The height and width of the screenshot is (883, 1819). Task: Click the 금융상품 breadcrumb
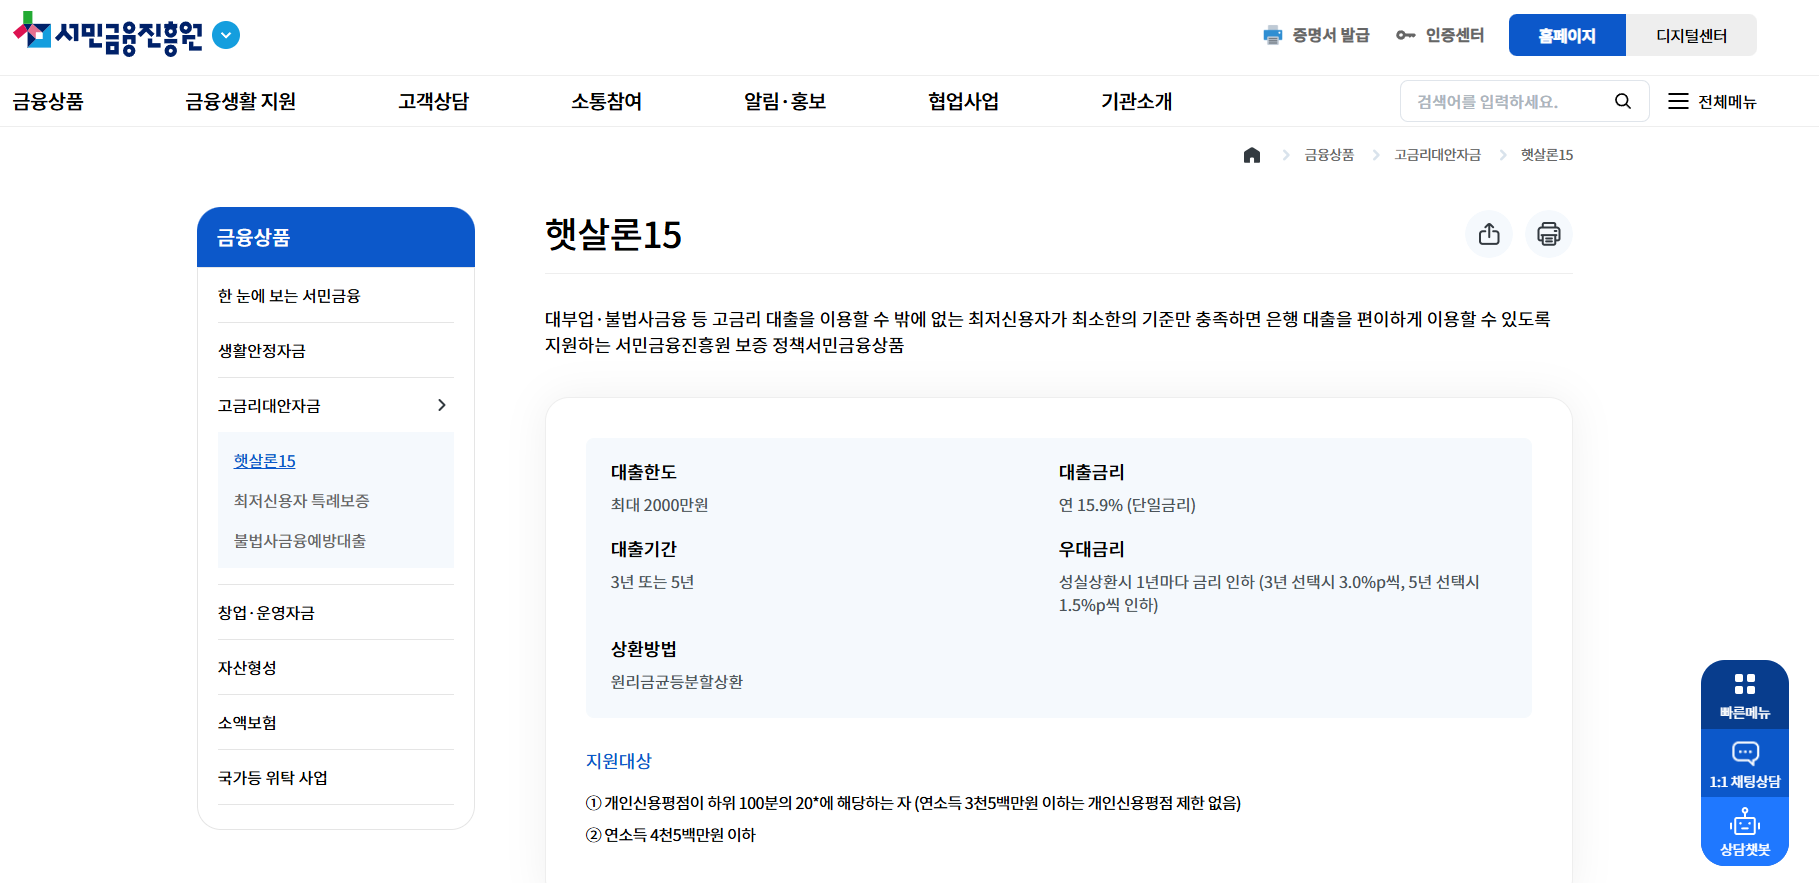[x=1329, y=155]
